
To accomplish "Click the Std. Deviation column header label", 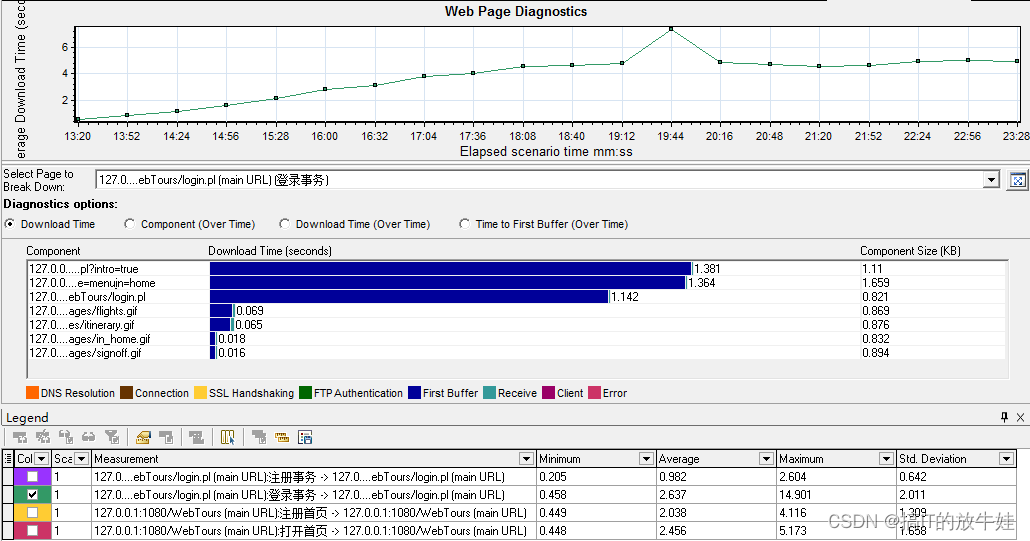I will [x=933, y=459].
